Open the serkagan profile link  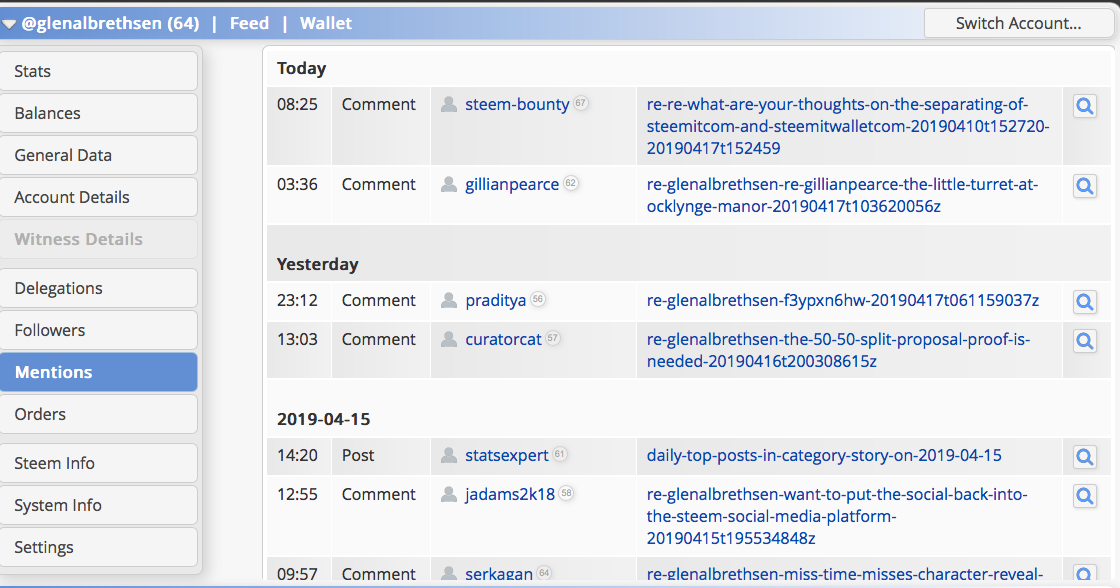[x=499, y=574]
